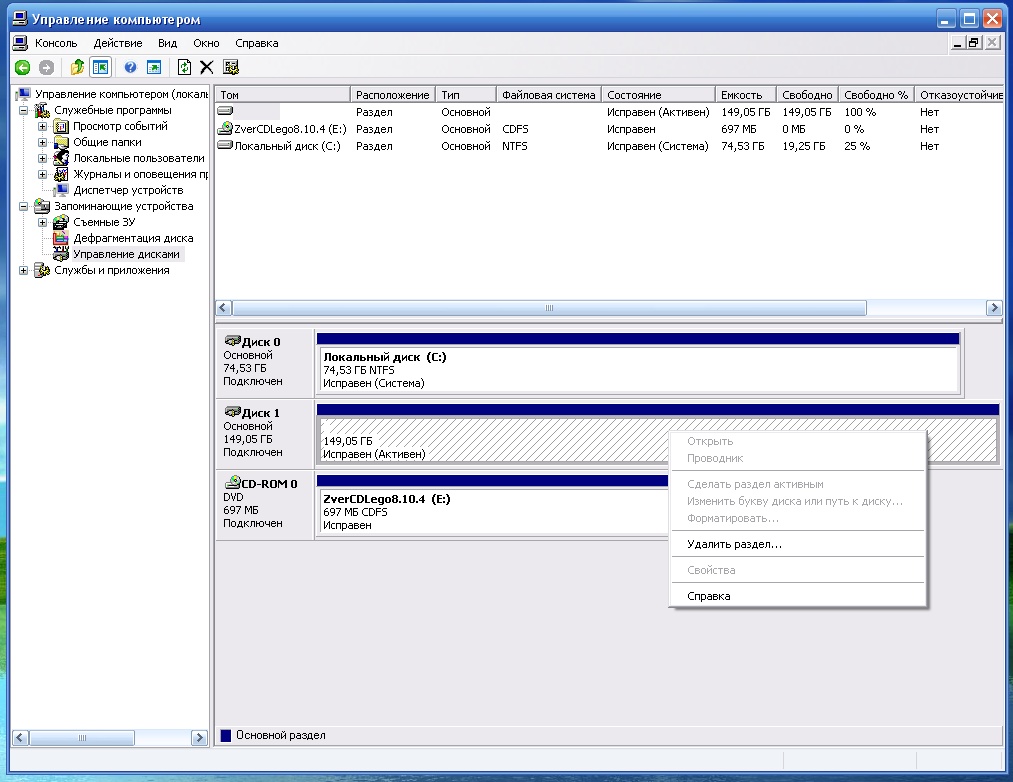
Task: Expand the Локальные пользователи tree node
Action: coord(43,158)
